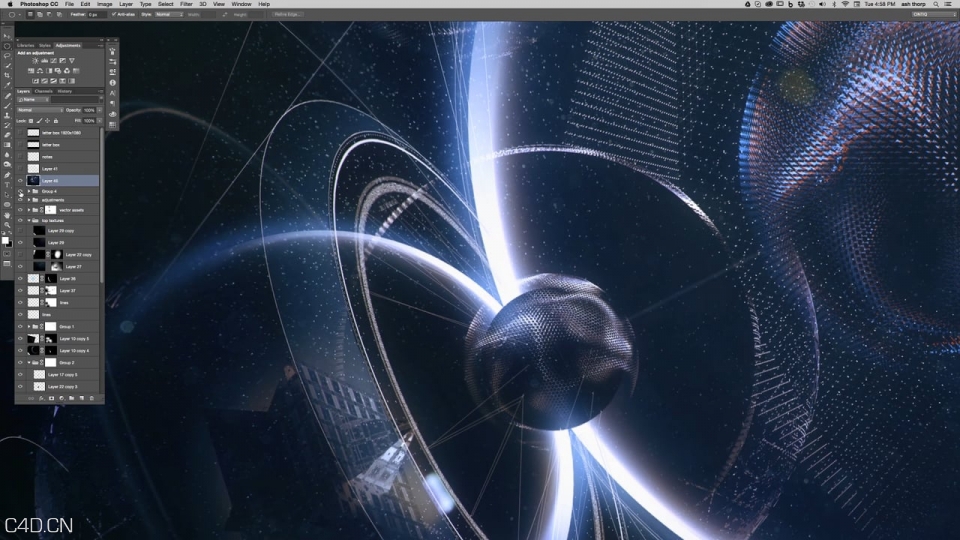Click the delete layer trash icon

[x=91, y=398]
